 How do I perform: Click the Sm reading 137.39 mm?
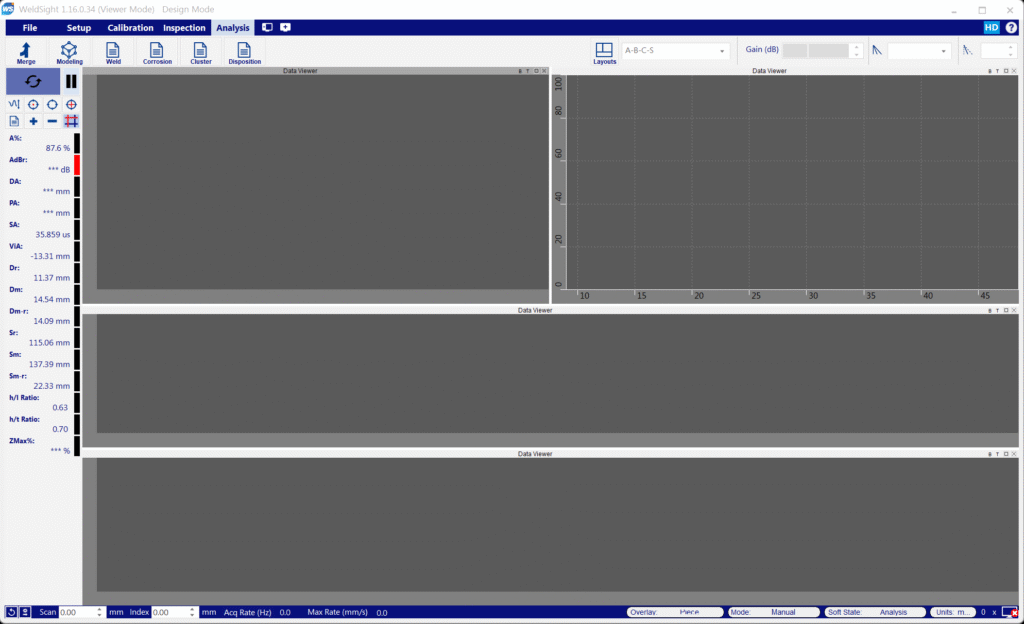click(x=49, y=364)
